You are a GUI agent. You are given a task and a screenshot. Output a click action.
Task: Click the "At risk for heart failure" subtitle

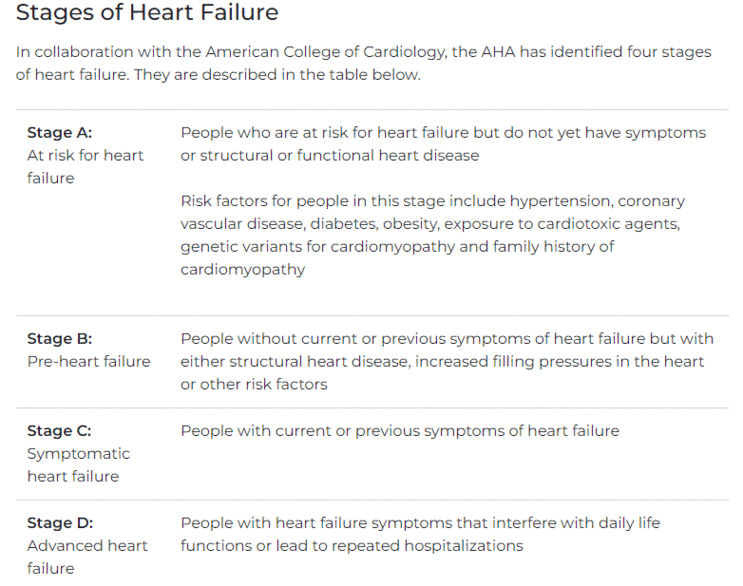tap(85, 167)
